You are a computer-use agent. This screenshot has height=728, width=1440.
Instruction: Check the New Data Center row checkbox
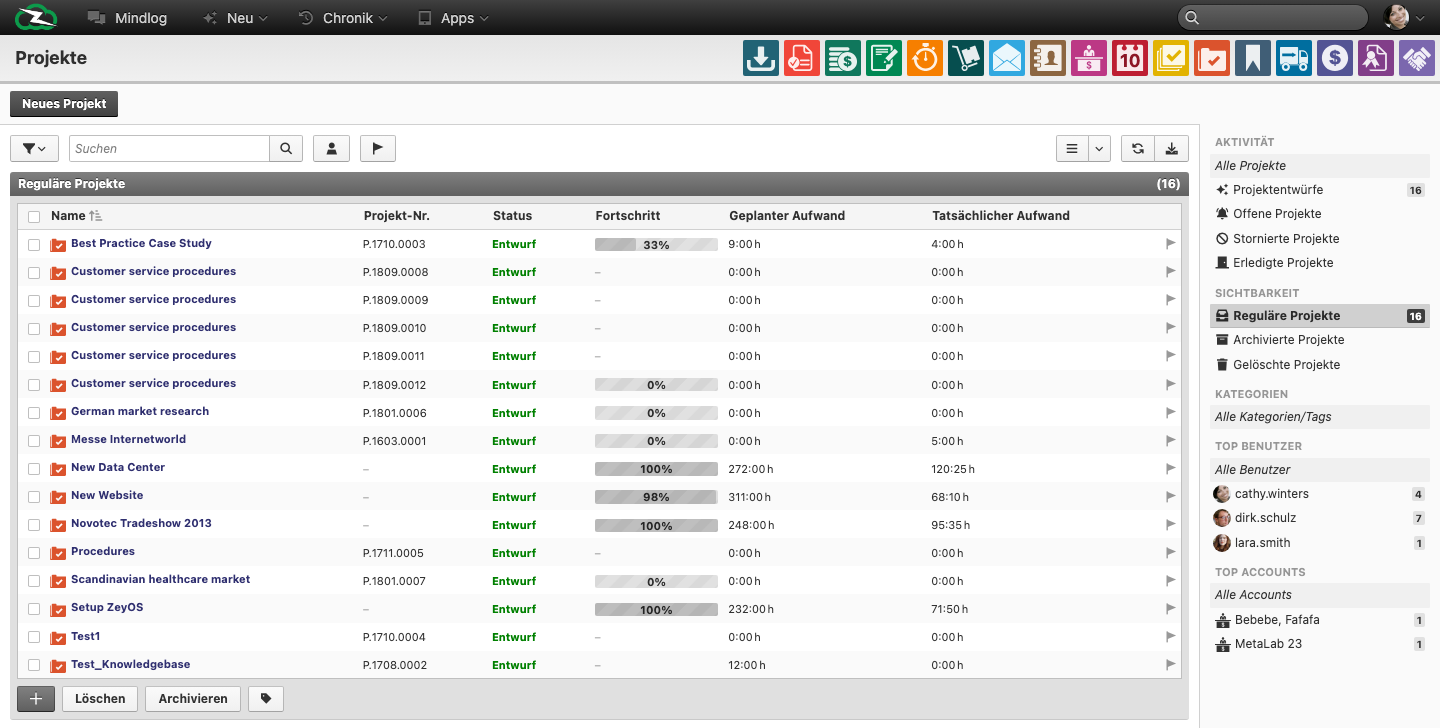click(34, 468)
